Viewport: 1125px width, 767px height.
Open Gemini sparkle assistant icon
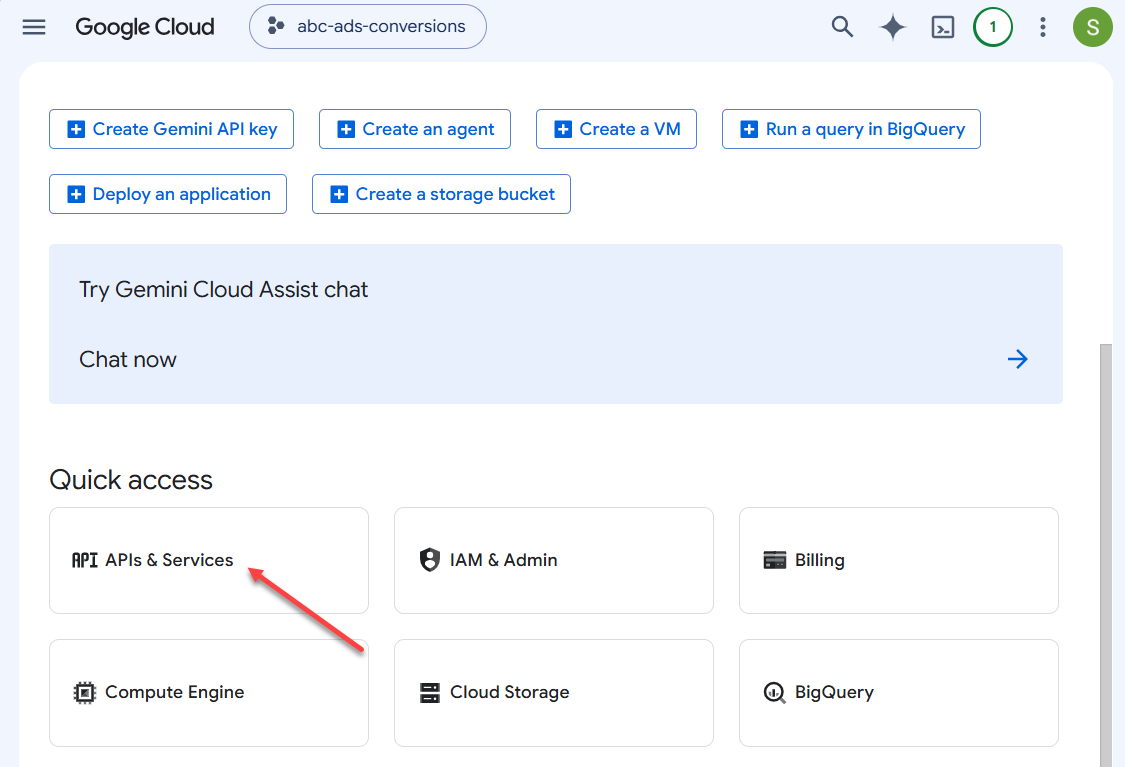click(x=893, y=27)
